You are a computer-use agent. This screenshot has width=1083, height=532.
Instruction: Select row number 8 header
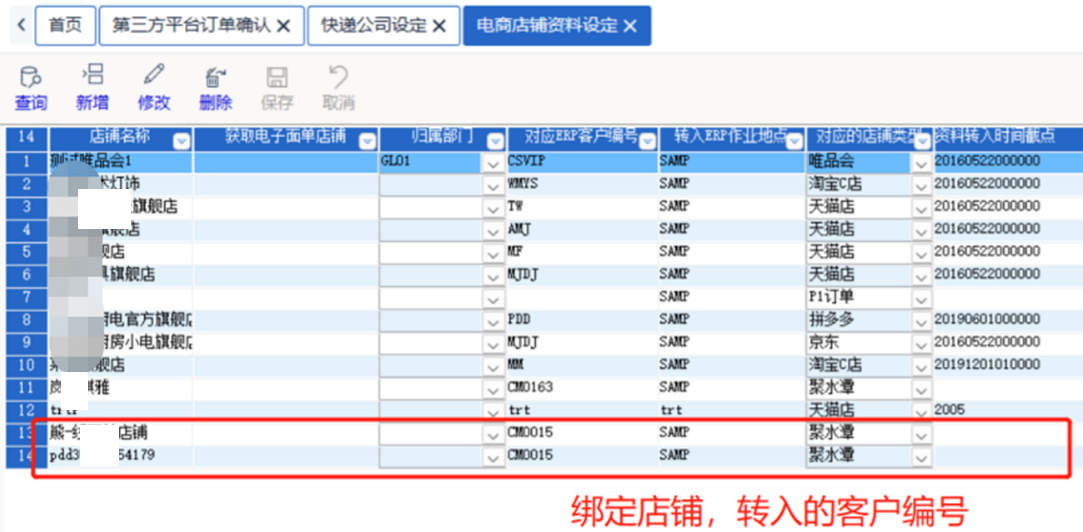click(26, 320)
